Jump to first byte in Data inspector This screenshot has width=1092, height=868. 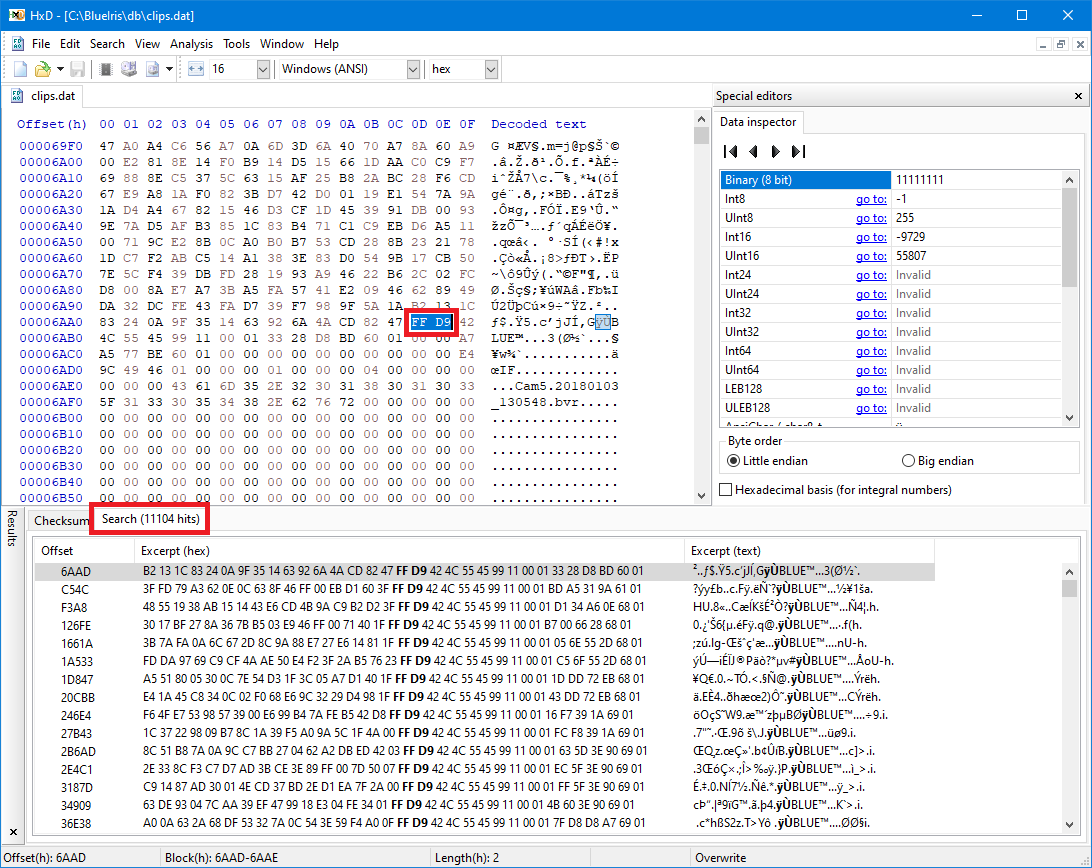pos(730,151)
